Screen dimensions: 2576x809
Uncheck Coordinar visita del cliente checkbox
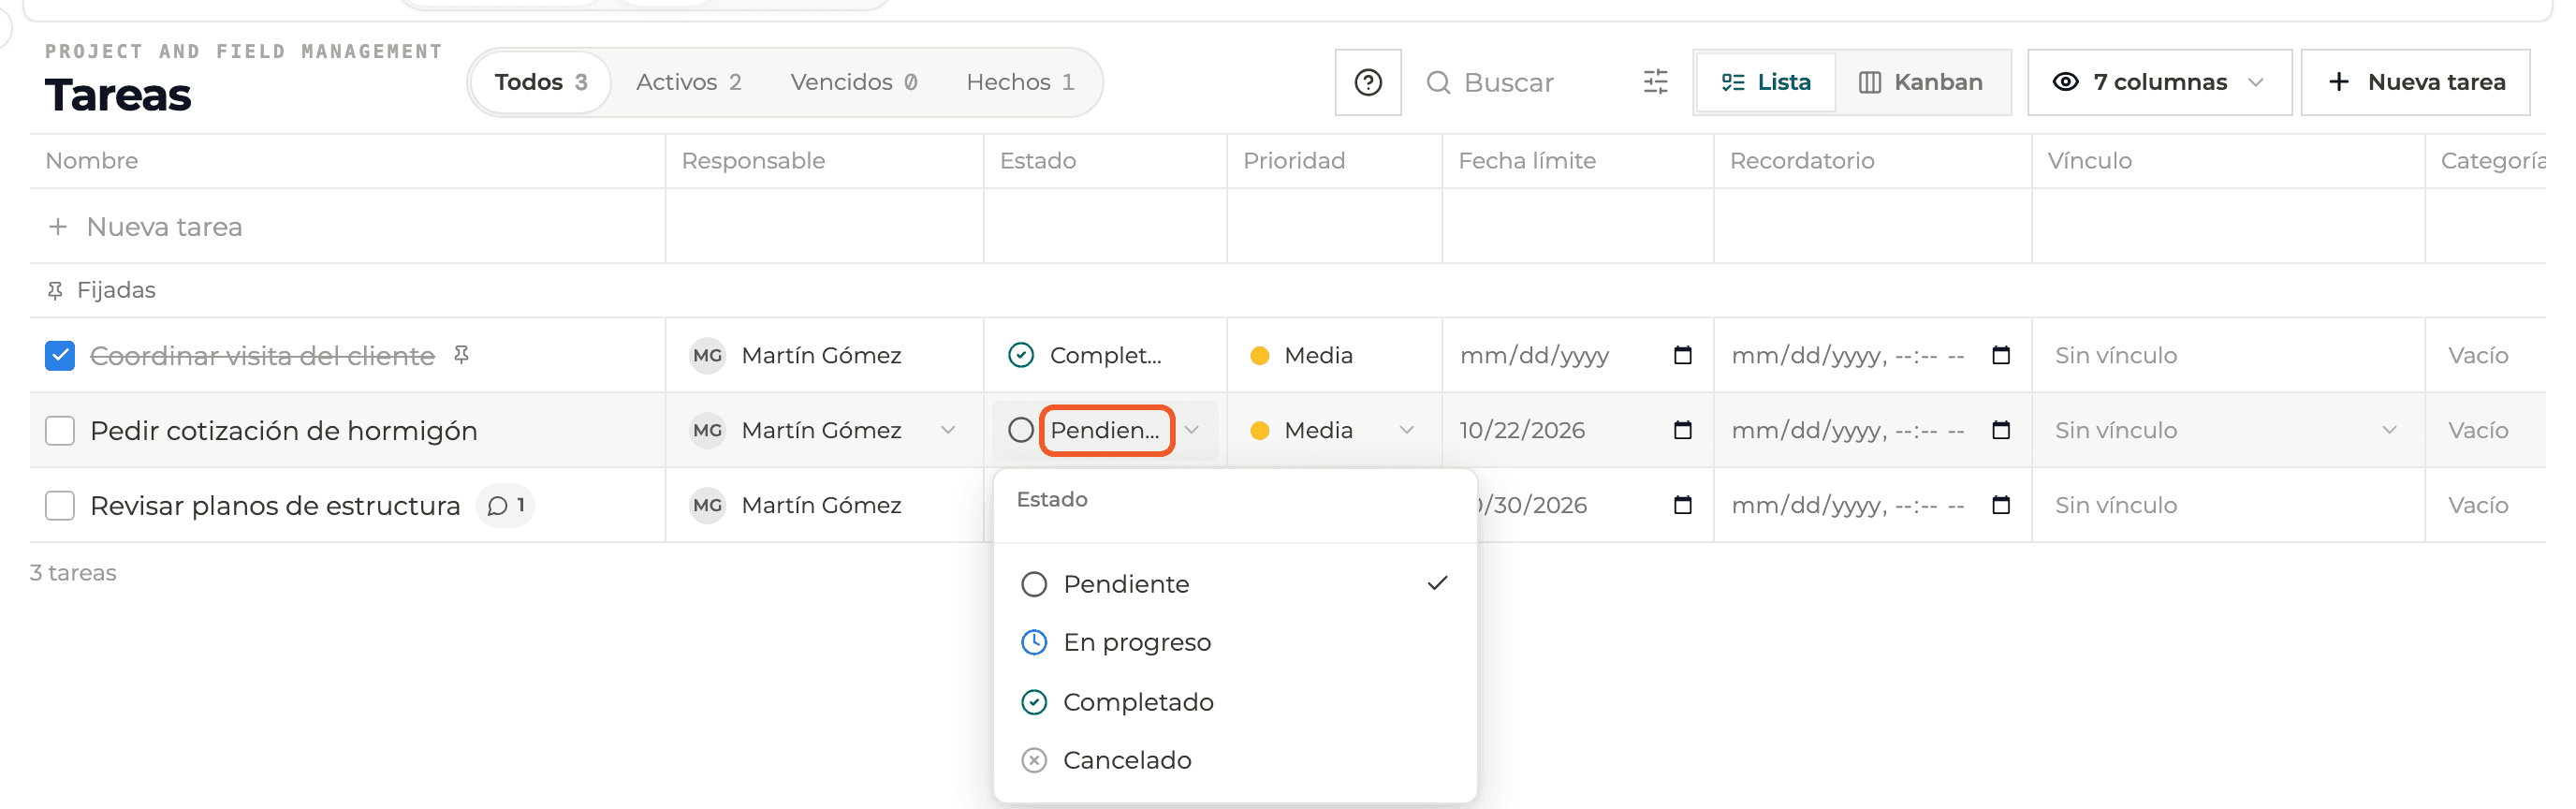[x=60, y=355]
